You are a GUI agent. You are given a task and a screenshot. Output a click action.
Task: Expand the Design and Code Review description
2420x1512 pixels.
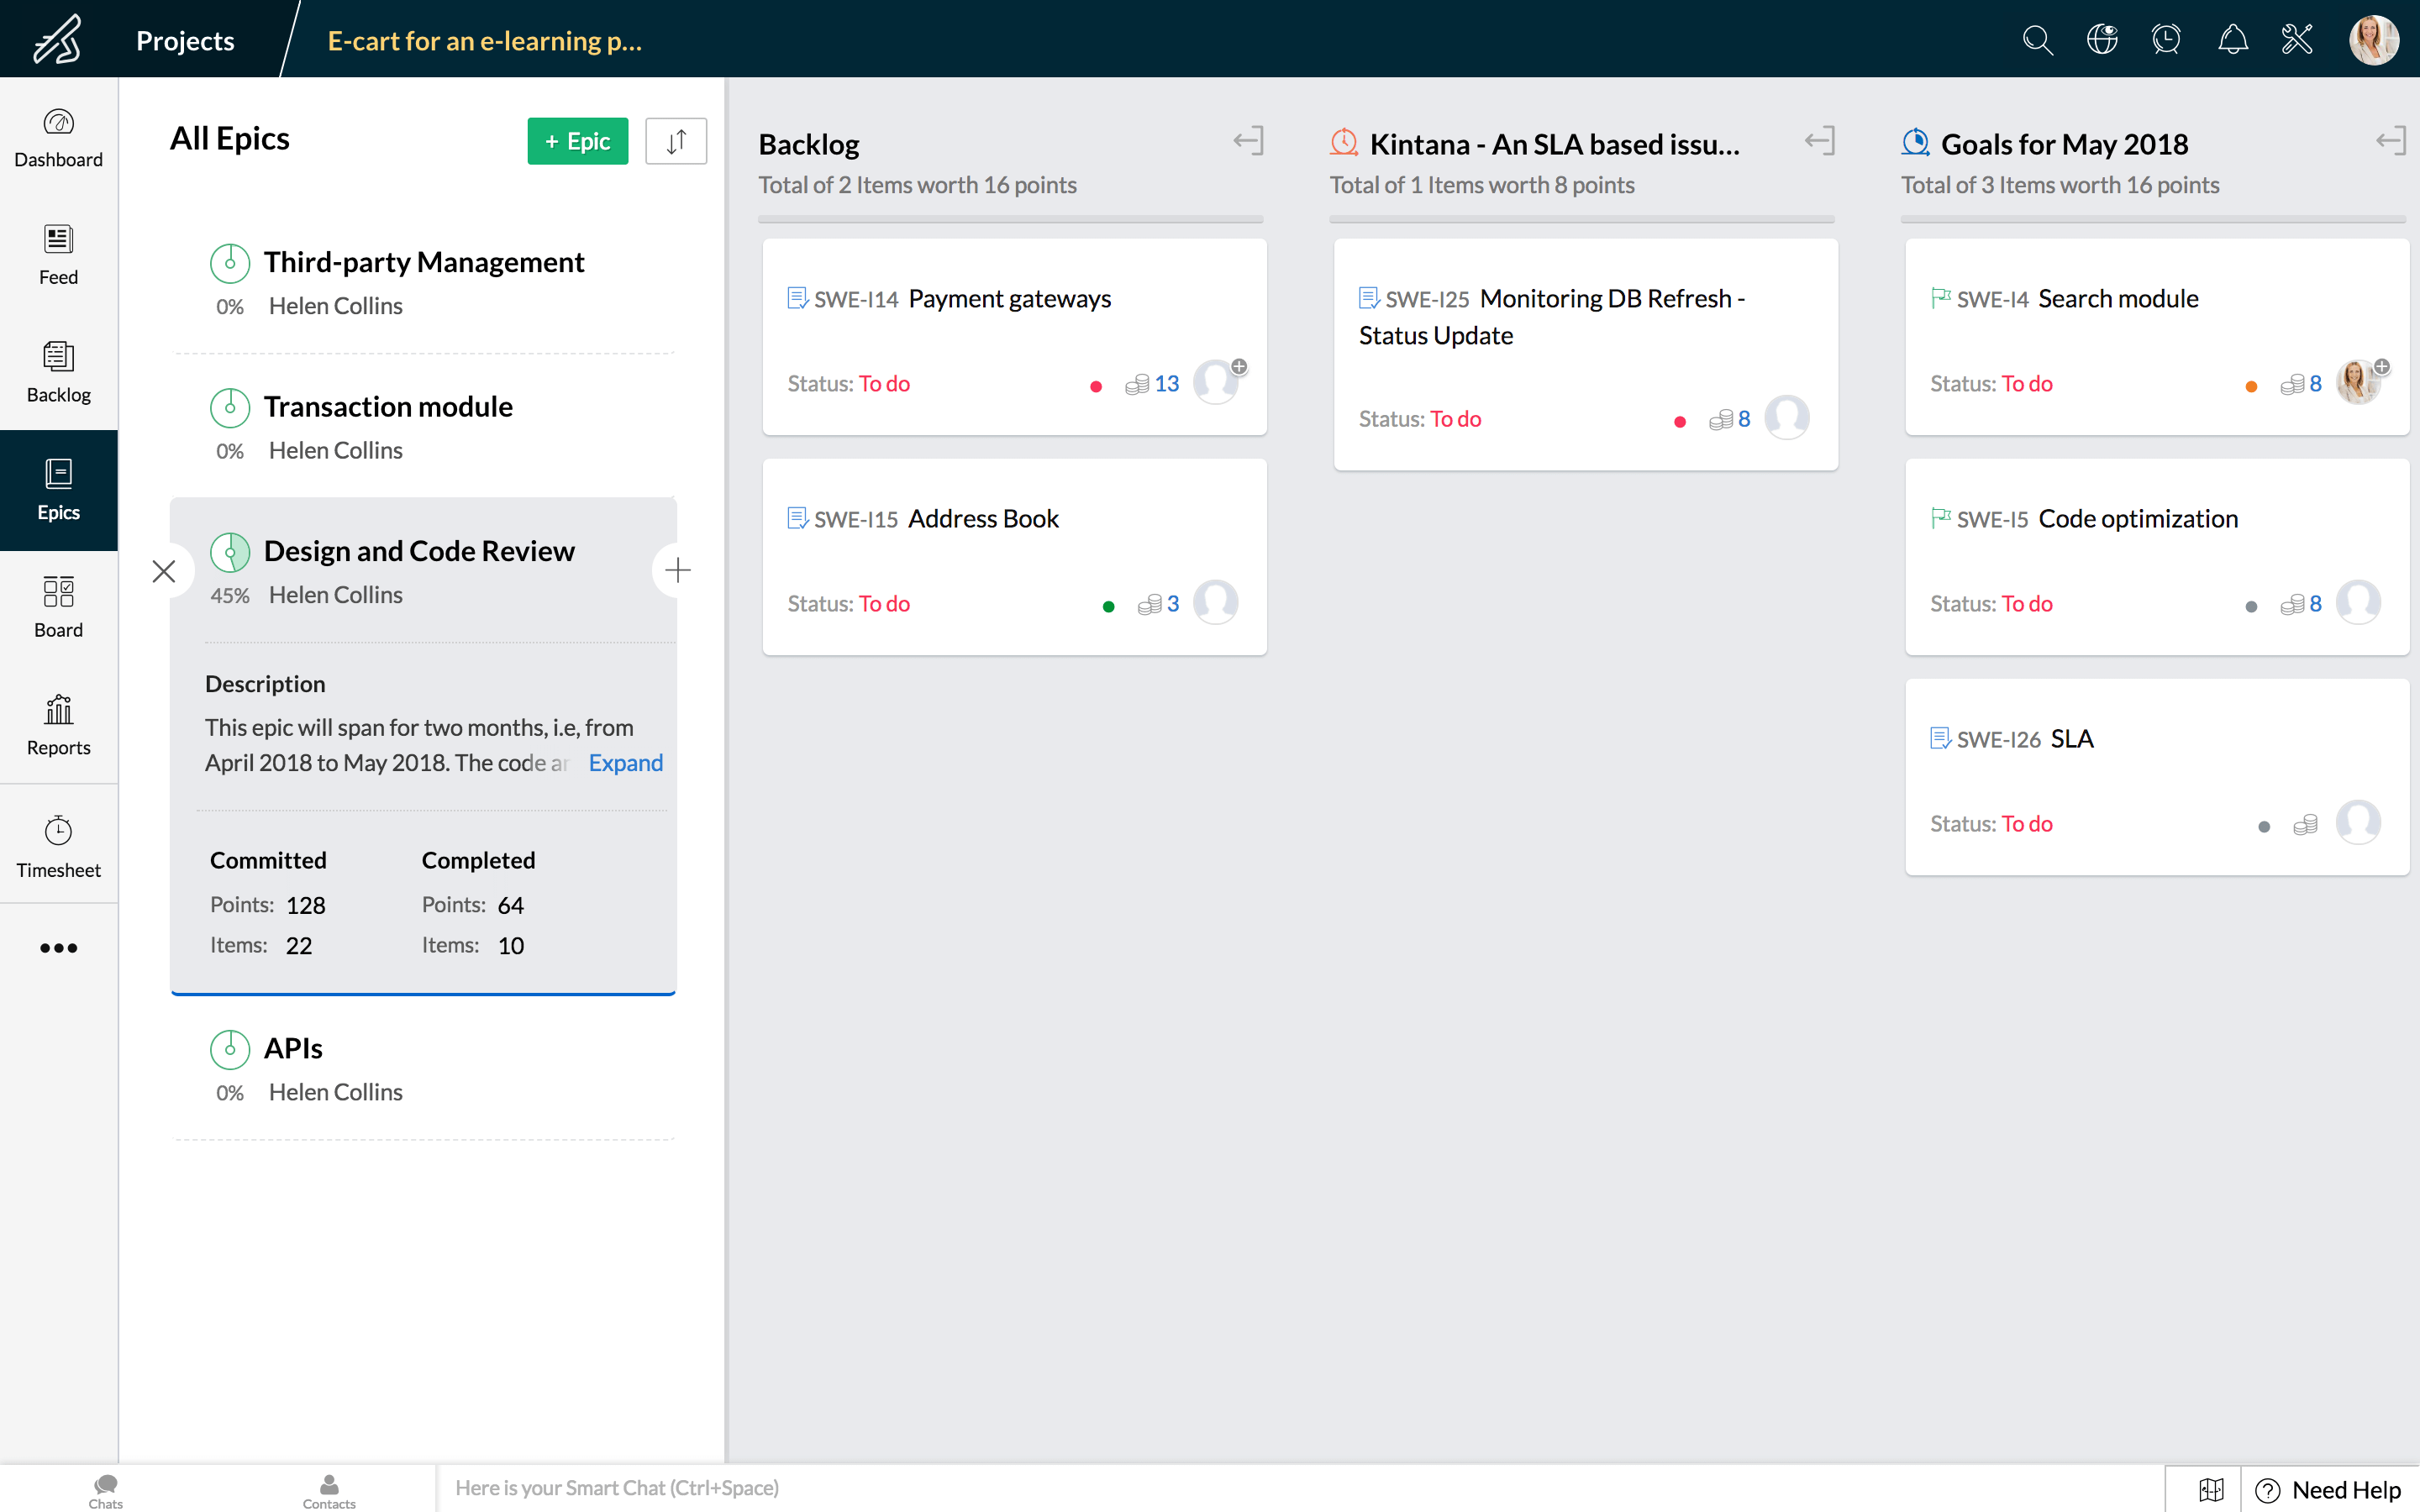click(x=623, y=761)
